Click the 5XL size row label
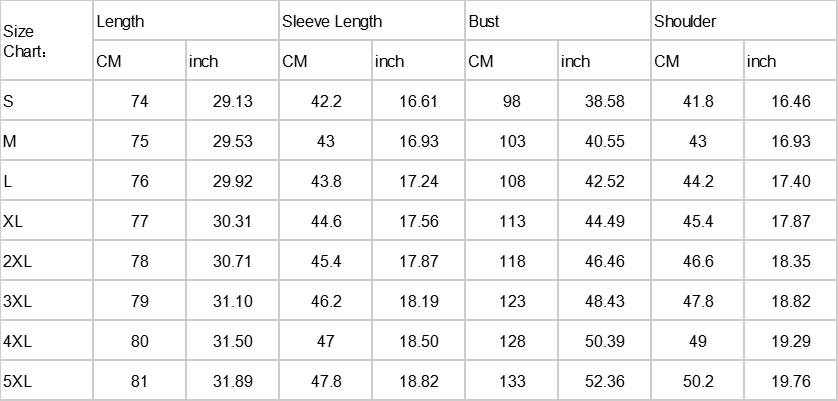The height and width of the screenshot is (401, 838). pyautogui.click(x=18, y=381)
